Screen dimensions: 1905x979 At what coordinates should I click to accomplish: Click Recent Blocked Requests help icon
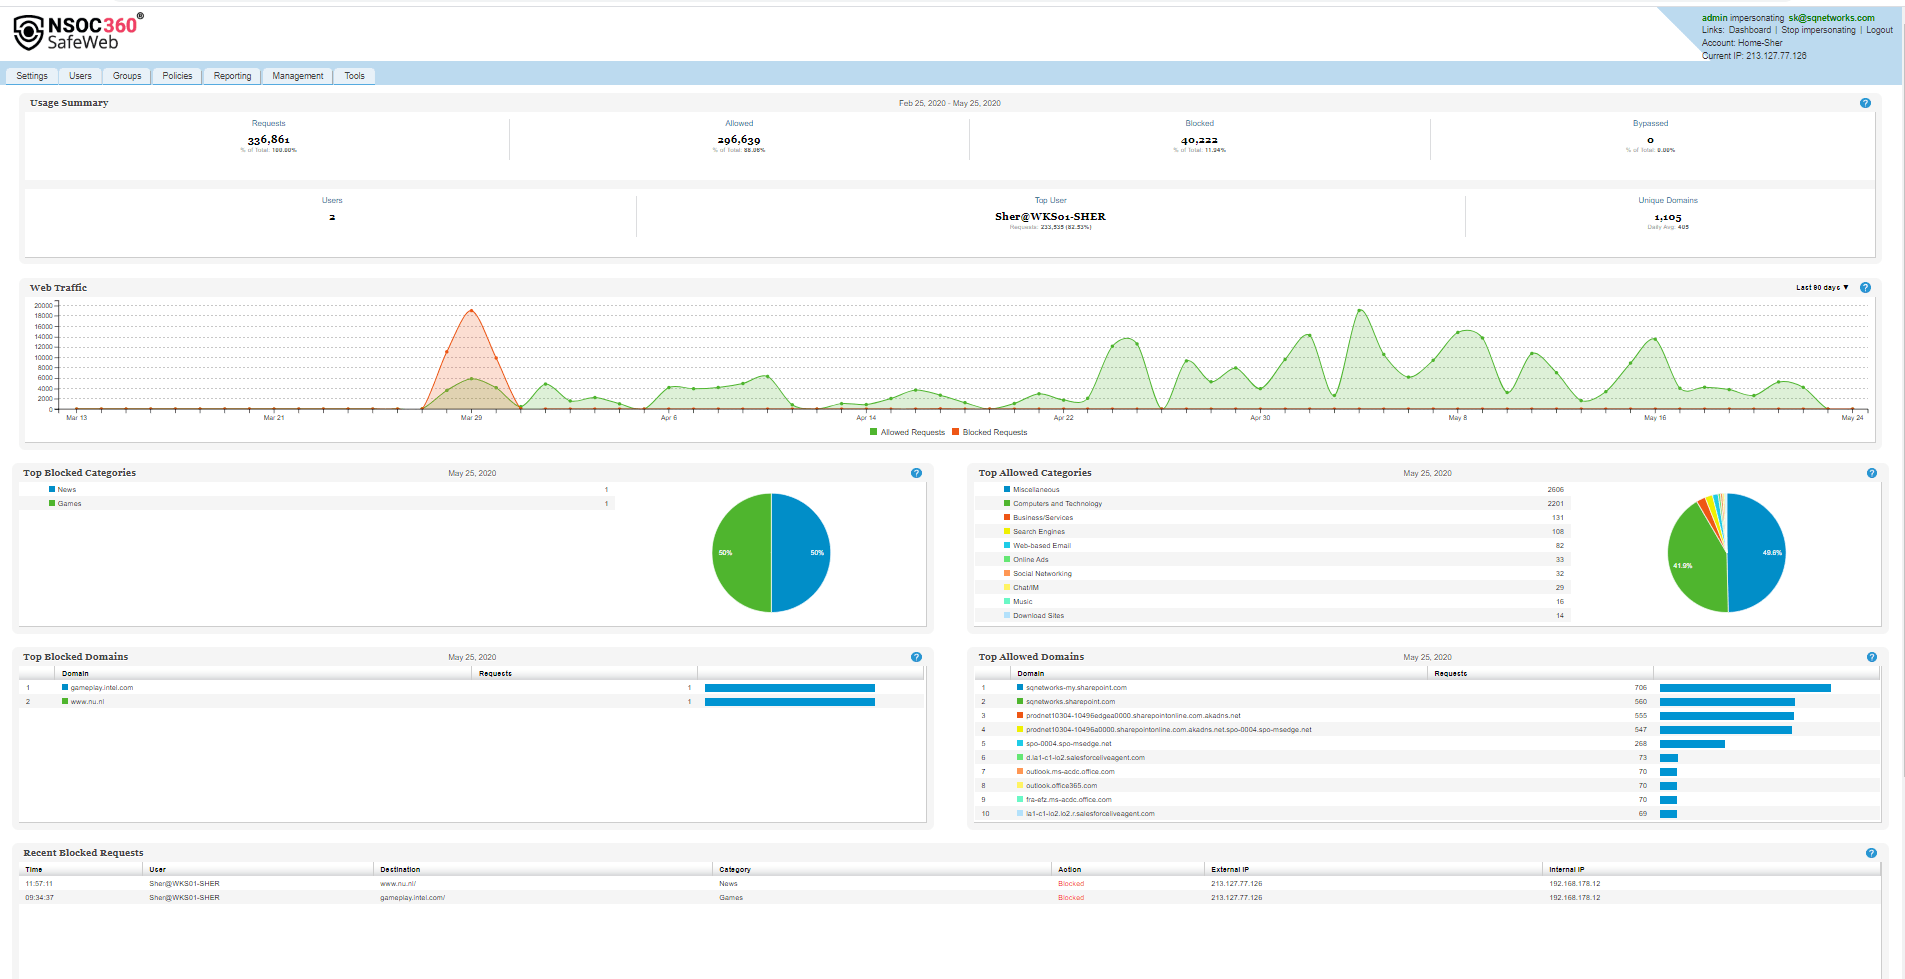[1872, 853]
